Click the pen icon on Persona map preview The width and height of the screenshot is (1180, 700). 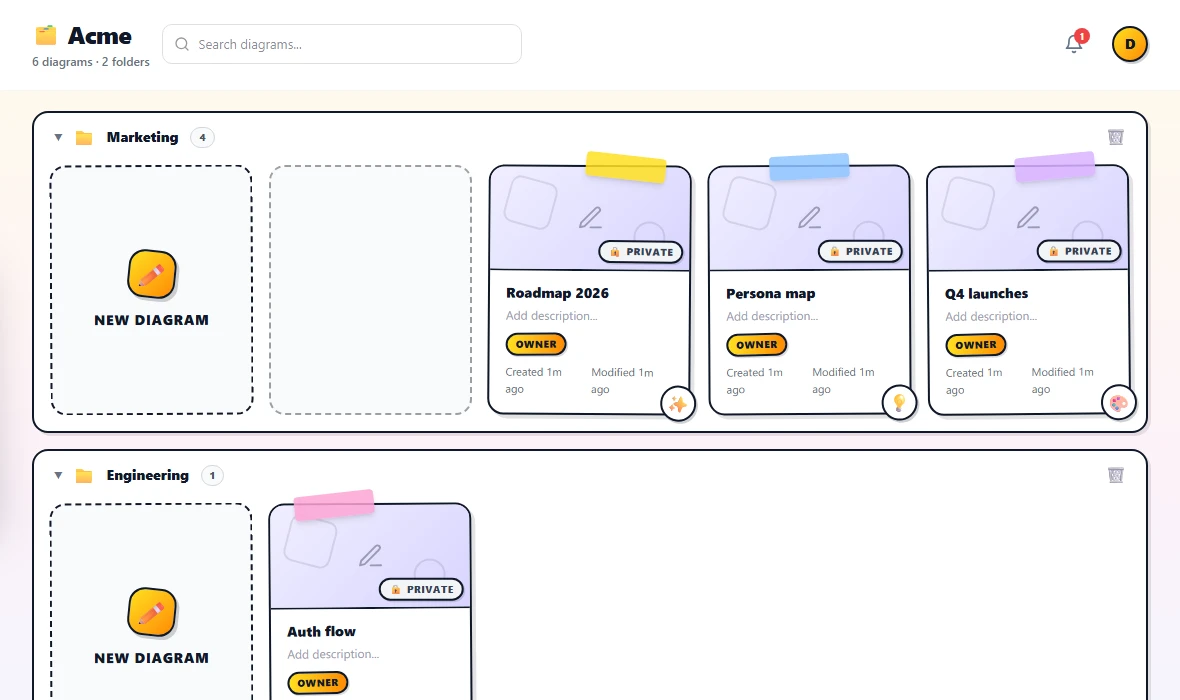coord(810,218)
